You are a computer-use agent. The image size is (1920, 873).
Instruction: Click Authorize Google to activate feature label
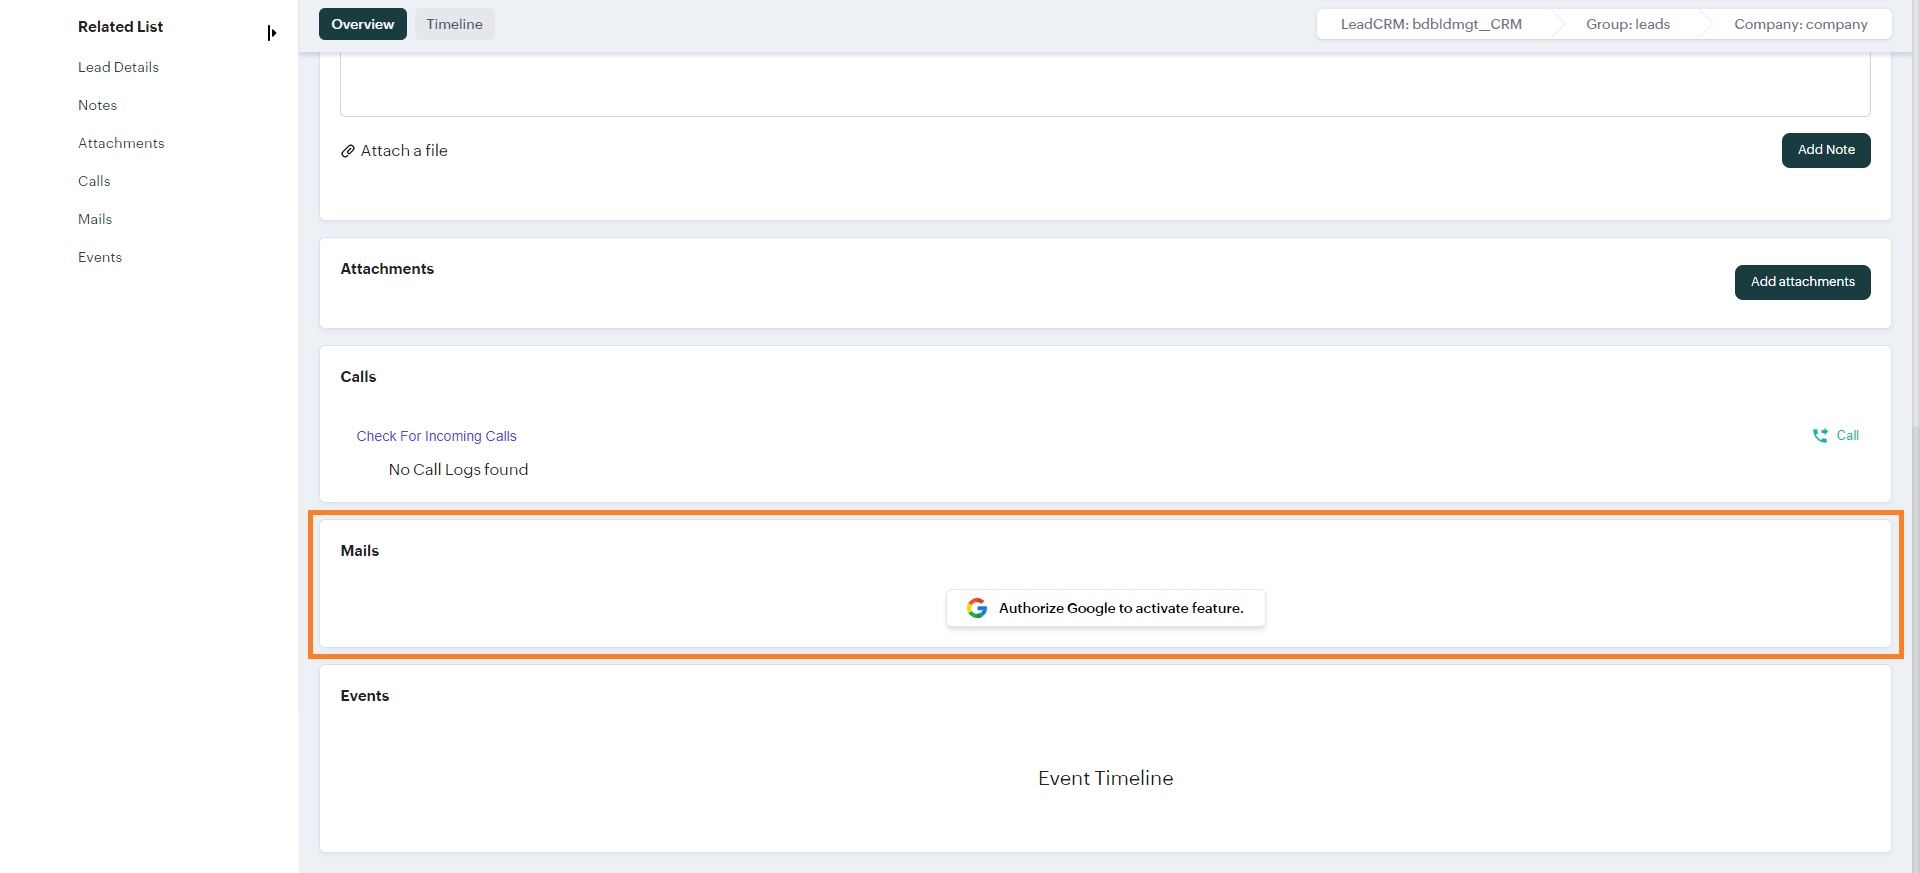click(1121, 608)
